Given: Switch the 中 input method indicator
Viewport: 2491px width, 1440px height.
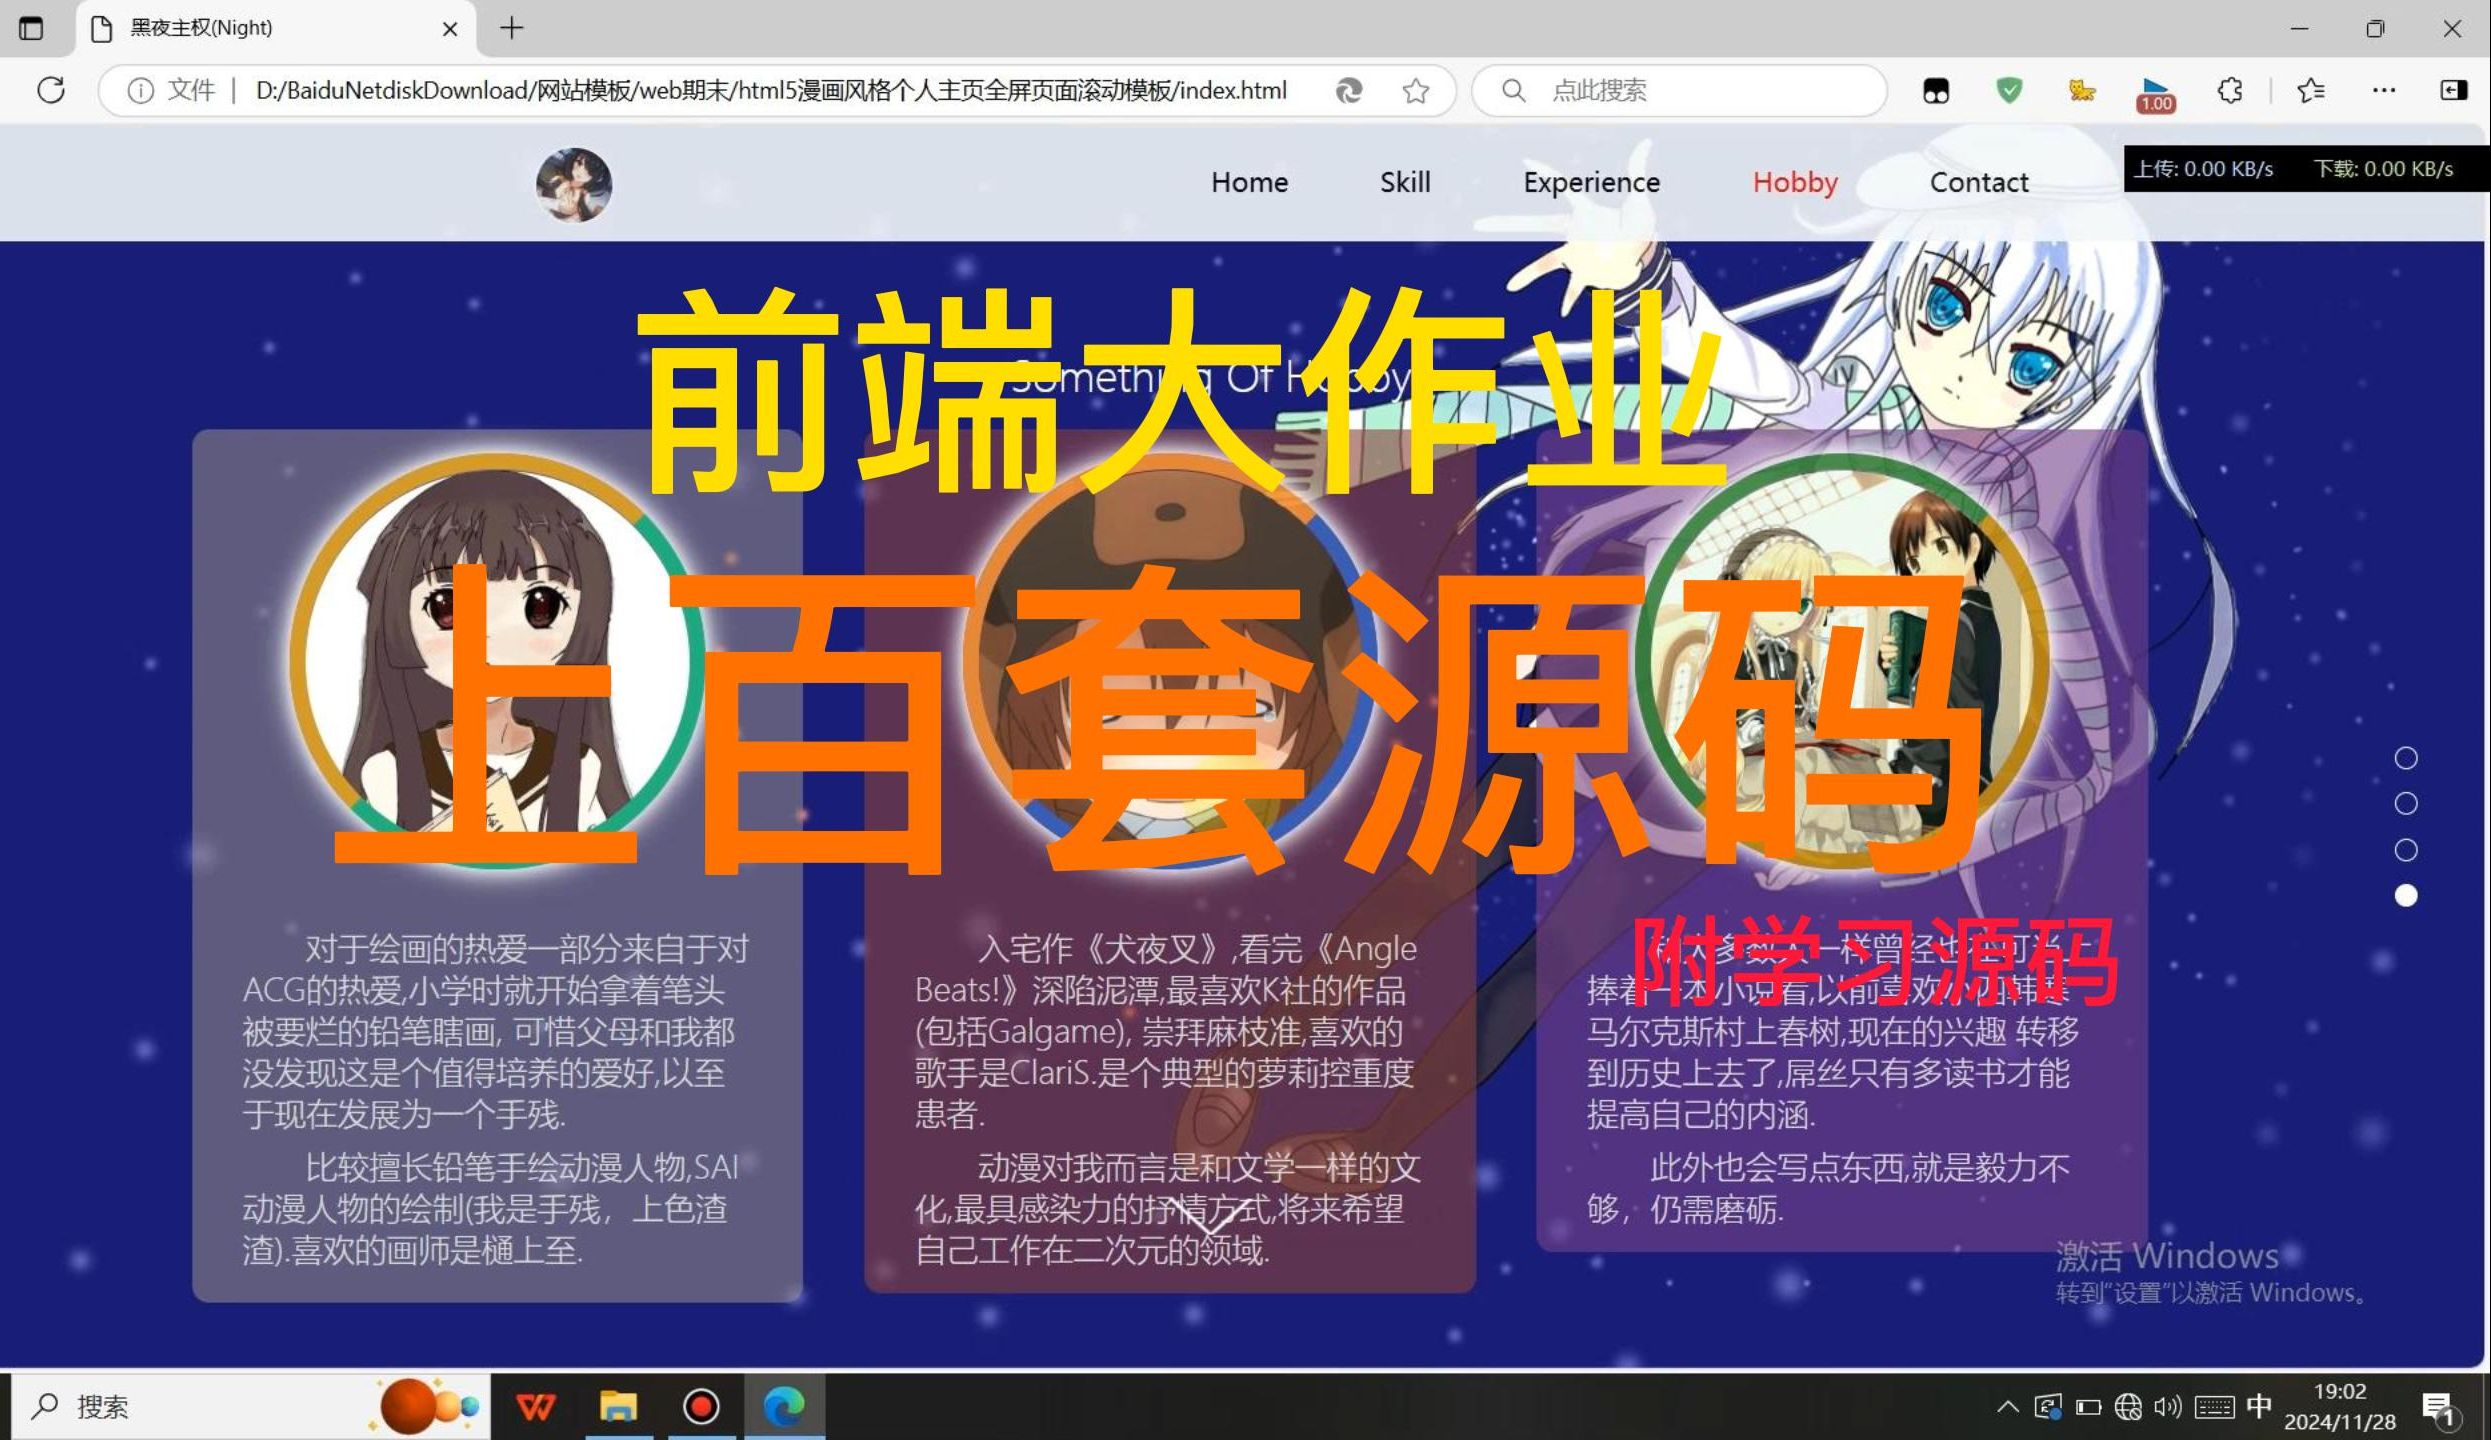Looking at the screenshot, I should pyautogui.click(x=2259, y=1406).
